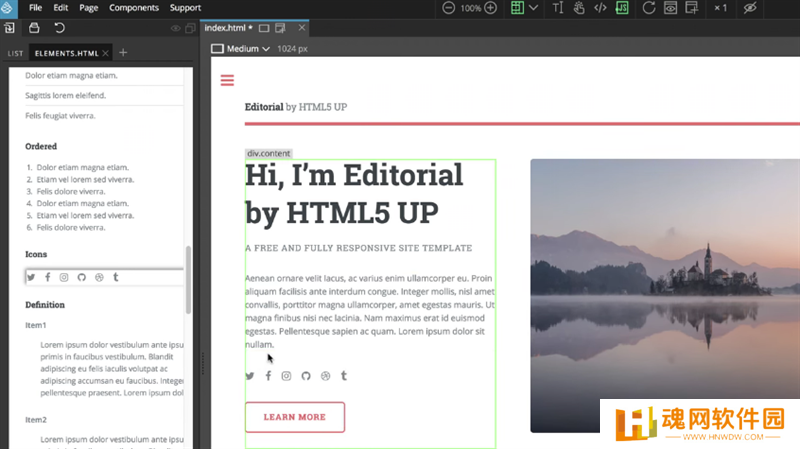Screen dimensions: 800x449
Task: Click the Ordered heading in library panel
Action: (41, 146)
